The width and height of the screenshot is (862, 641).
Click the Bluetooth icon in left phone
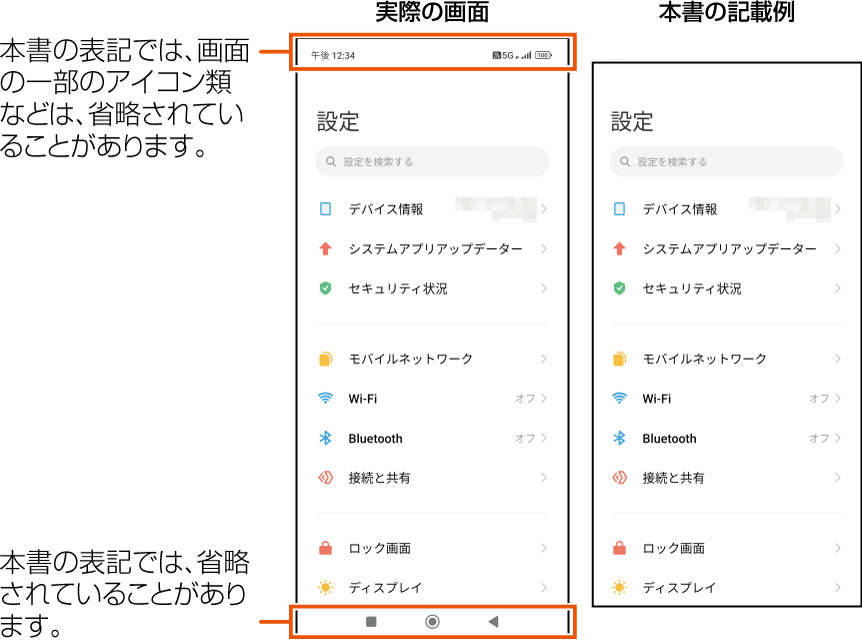325,438
